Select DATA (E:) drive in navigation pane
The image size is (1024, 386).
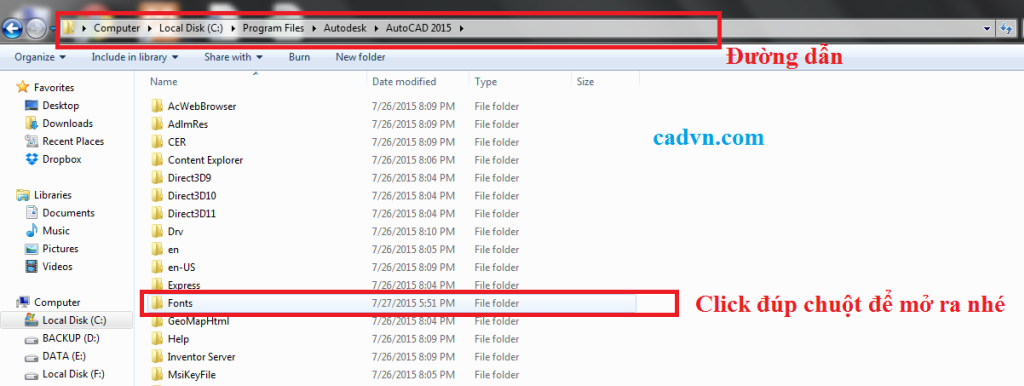pos(64,356)
